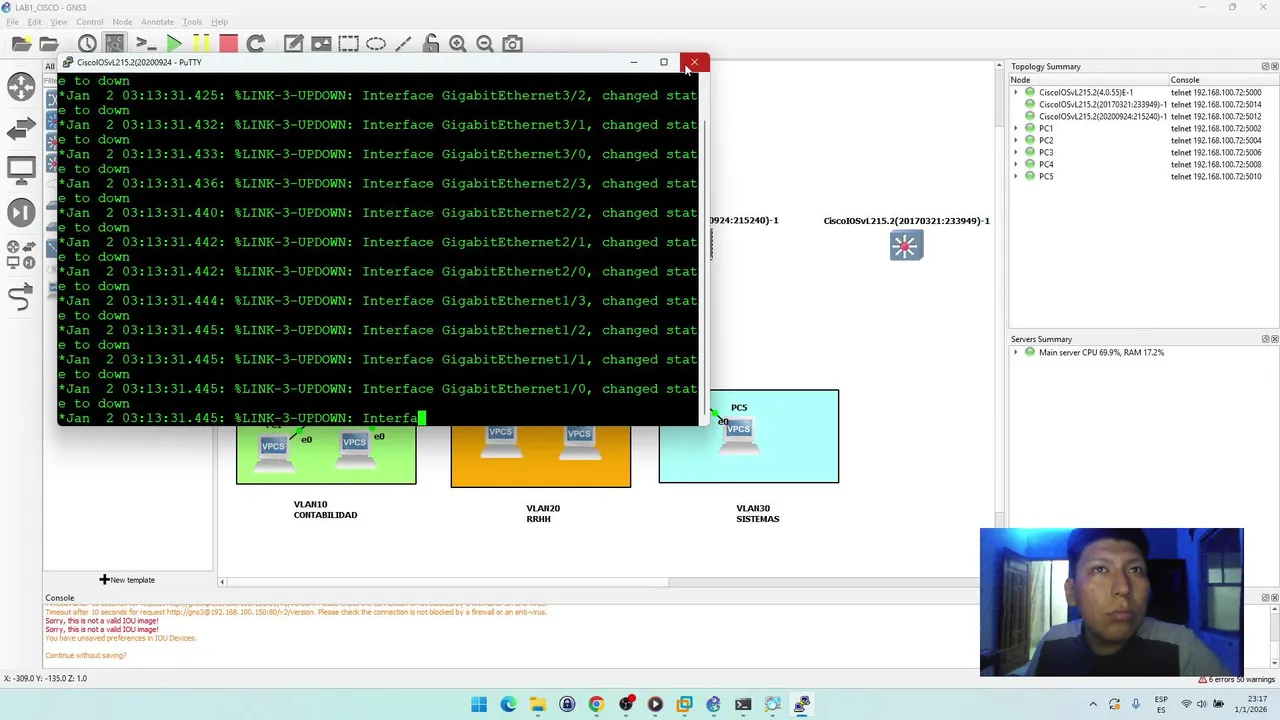
Task: Click the Zoom out magnifier icon
Action: click(x=485, y=44)
